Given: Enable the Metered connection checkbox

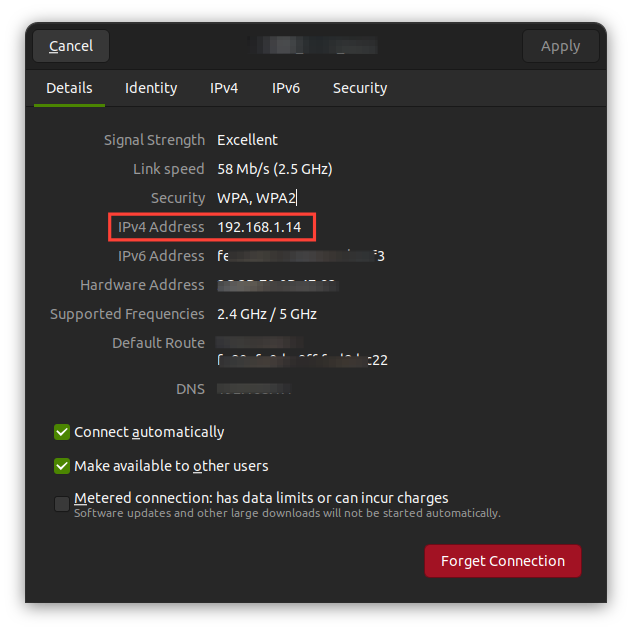Looking at the screenshot, I should tap(62, 504).
